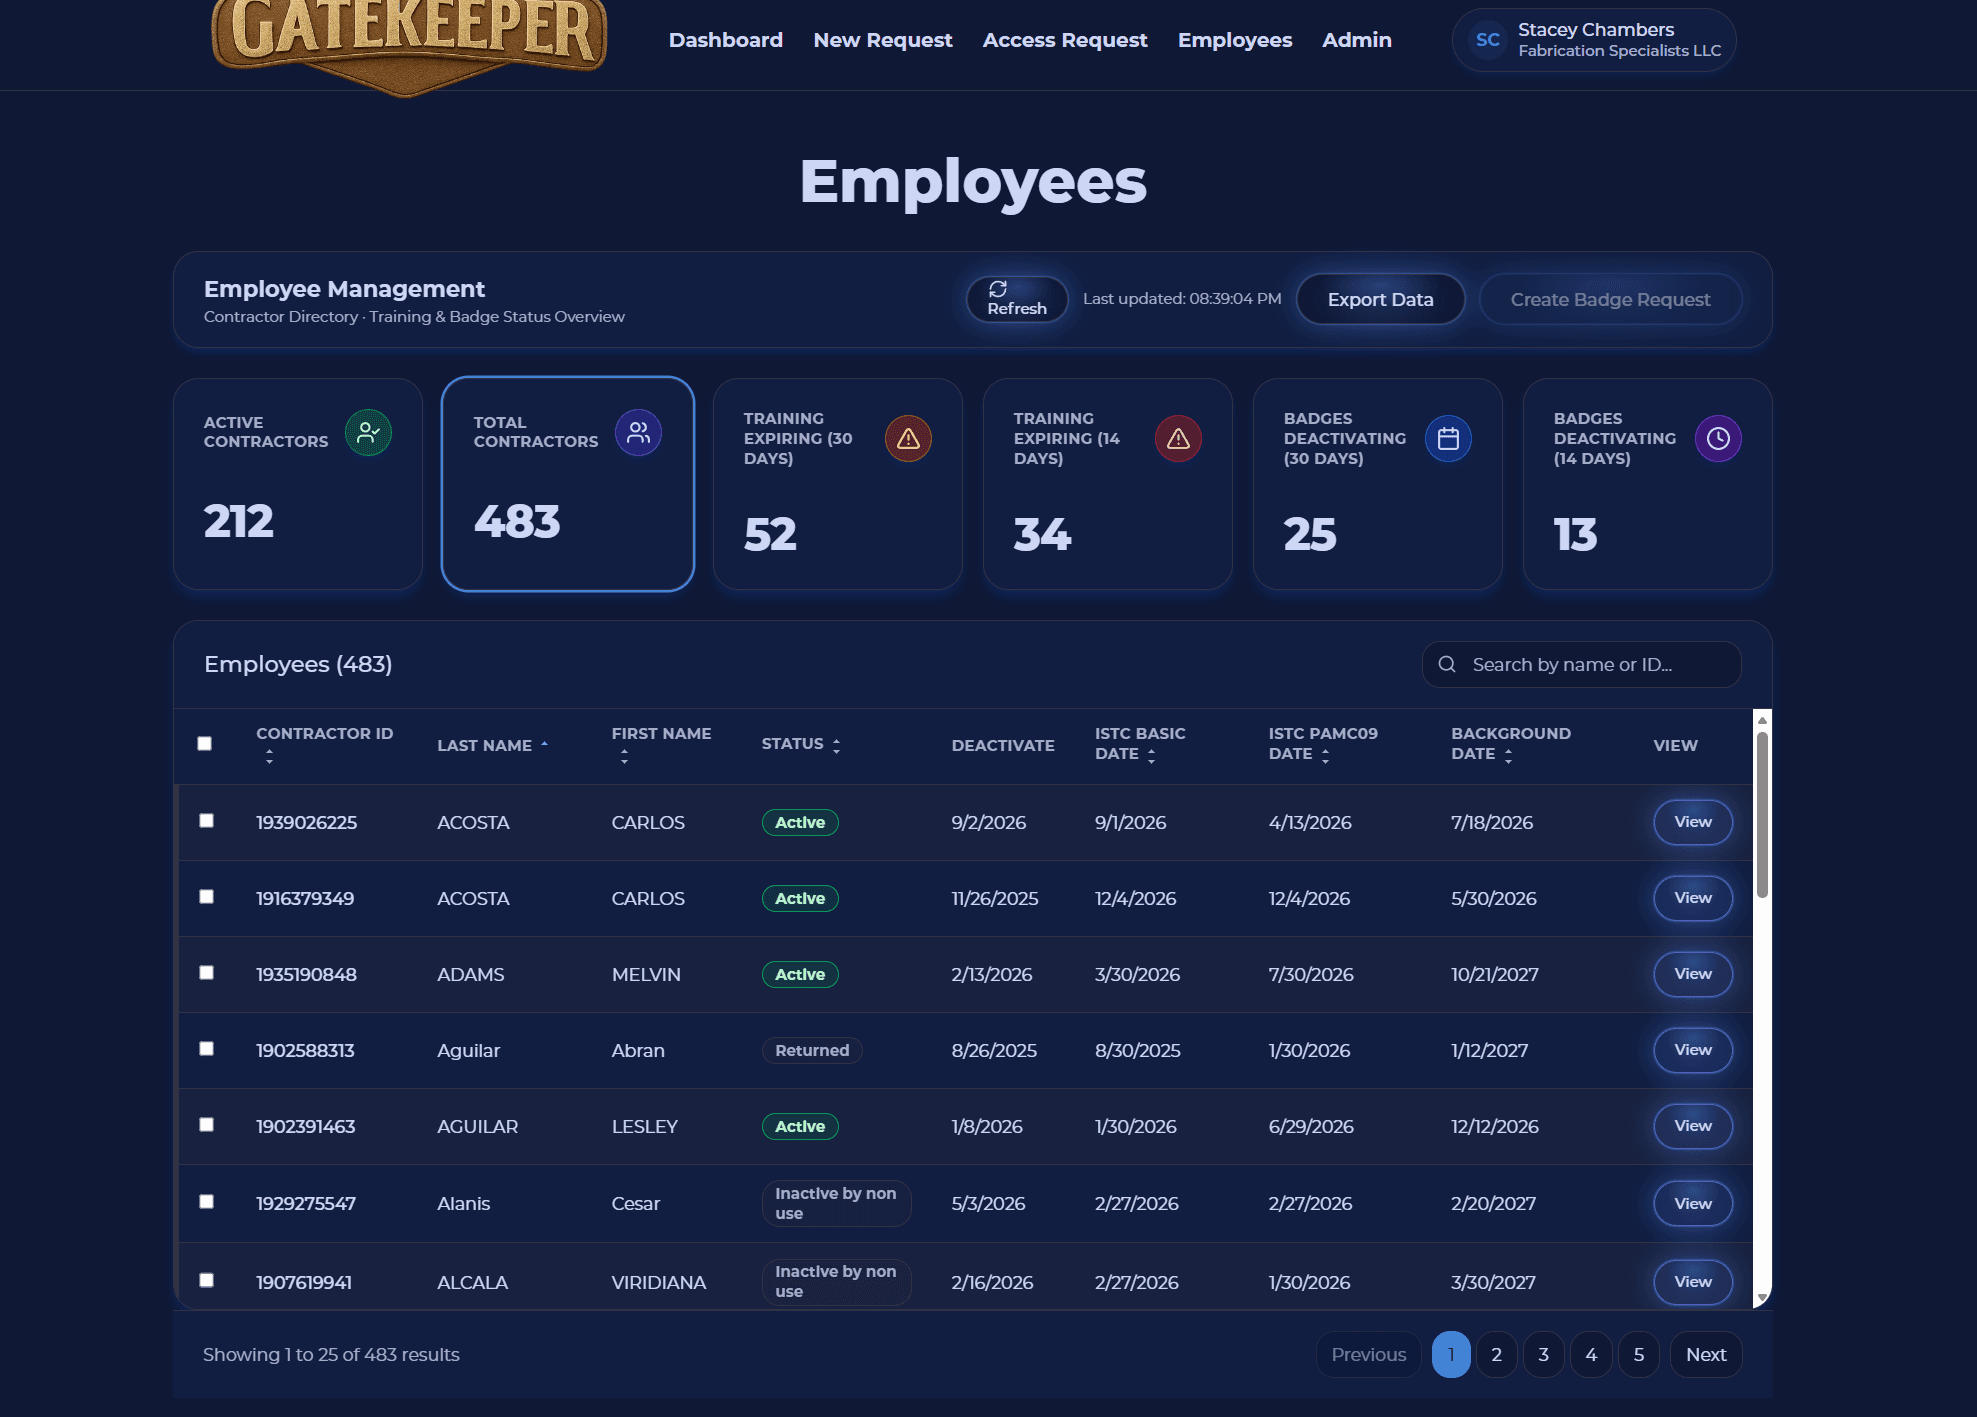Click Create Badge Request button
This screenshot has width=1977, height=1417.
(1610, 299)
